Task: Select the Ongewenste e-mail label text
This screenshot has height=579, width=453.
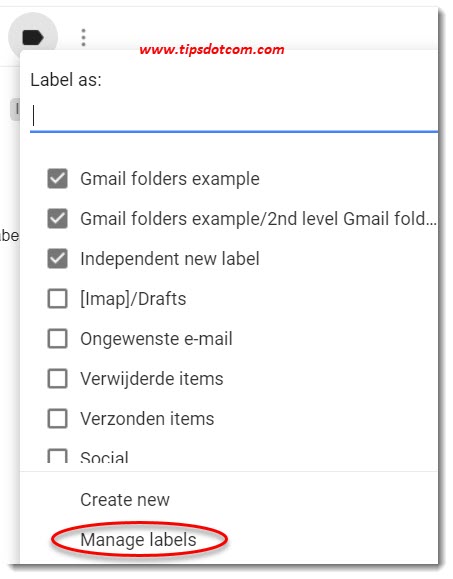Action: click(x=156, y=339)
